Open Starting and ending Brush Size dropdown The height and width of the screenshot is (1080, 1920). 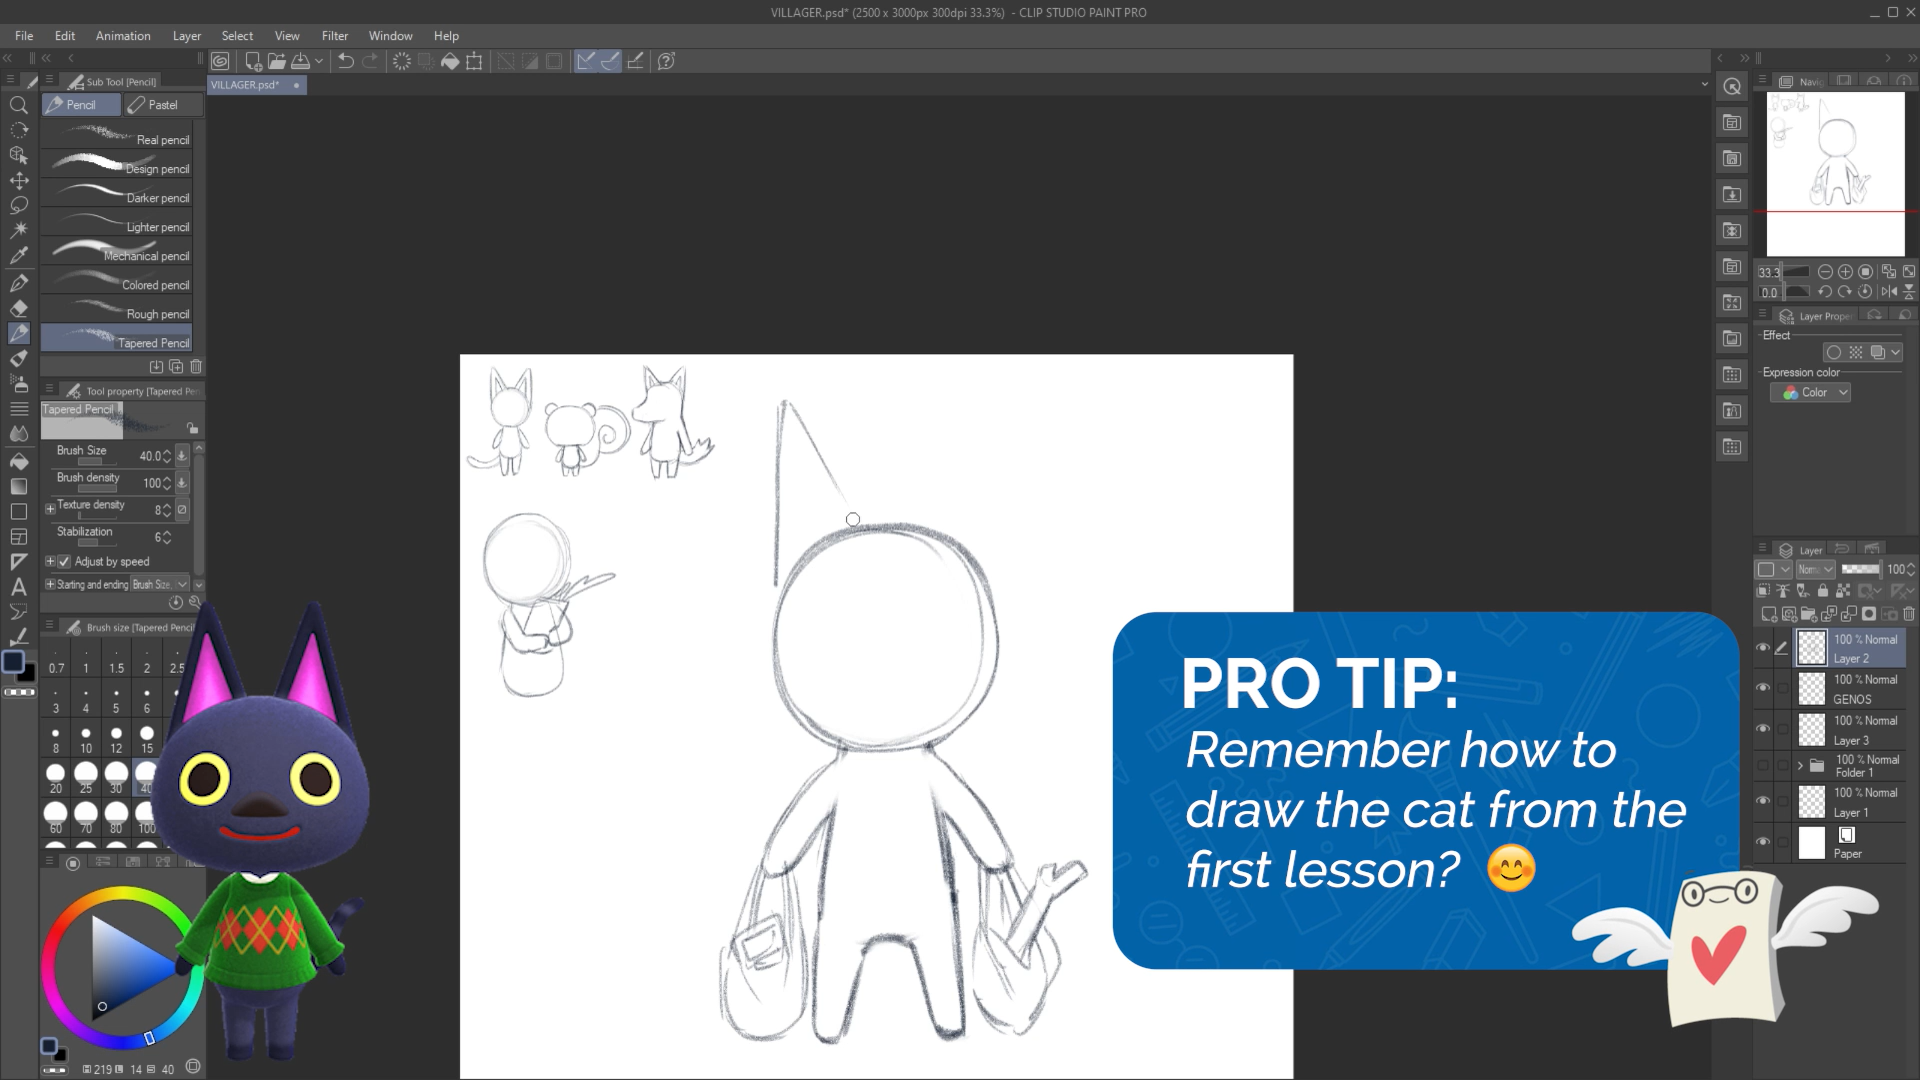click(160, 584)
